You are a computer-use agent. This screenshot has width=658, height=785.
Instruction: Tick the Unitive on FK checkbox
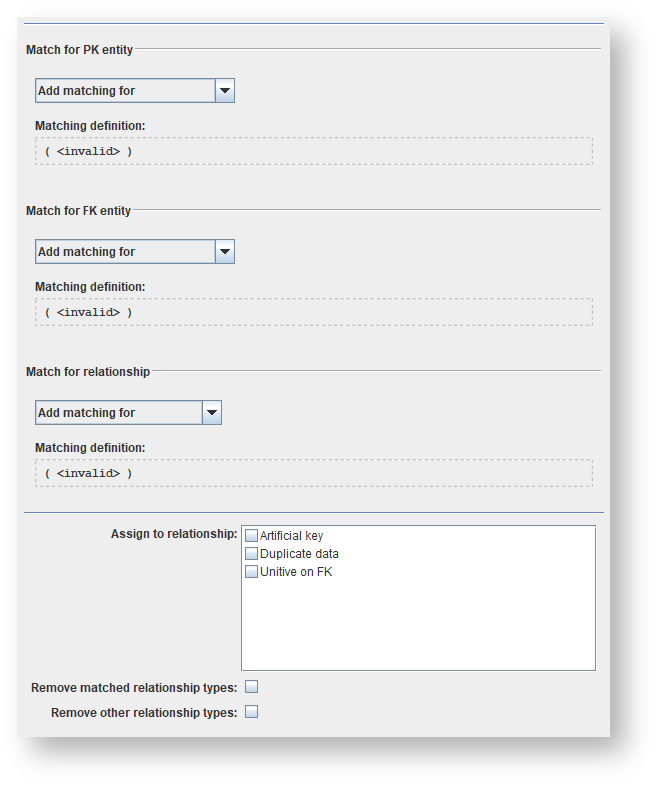point(251,572)
